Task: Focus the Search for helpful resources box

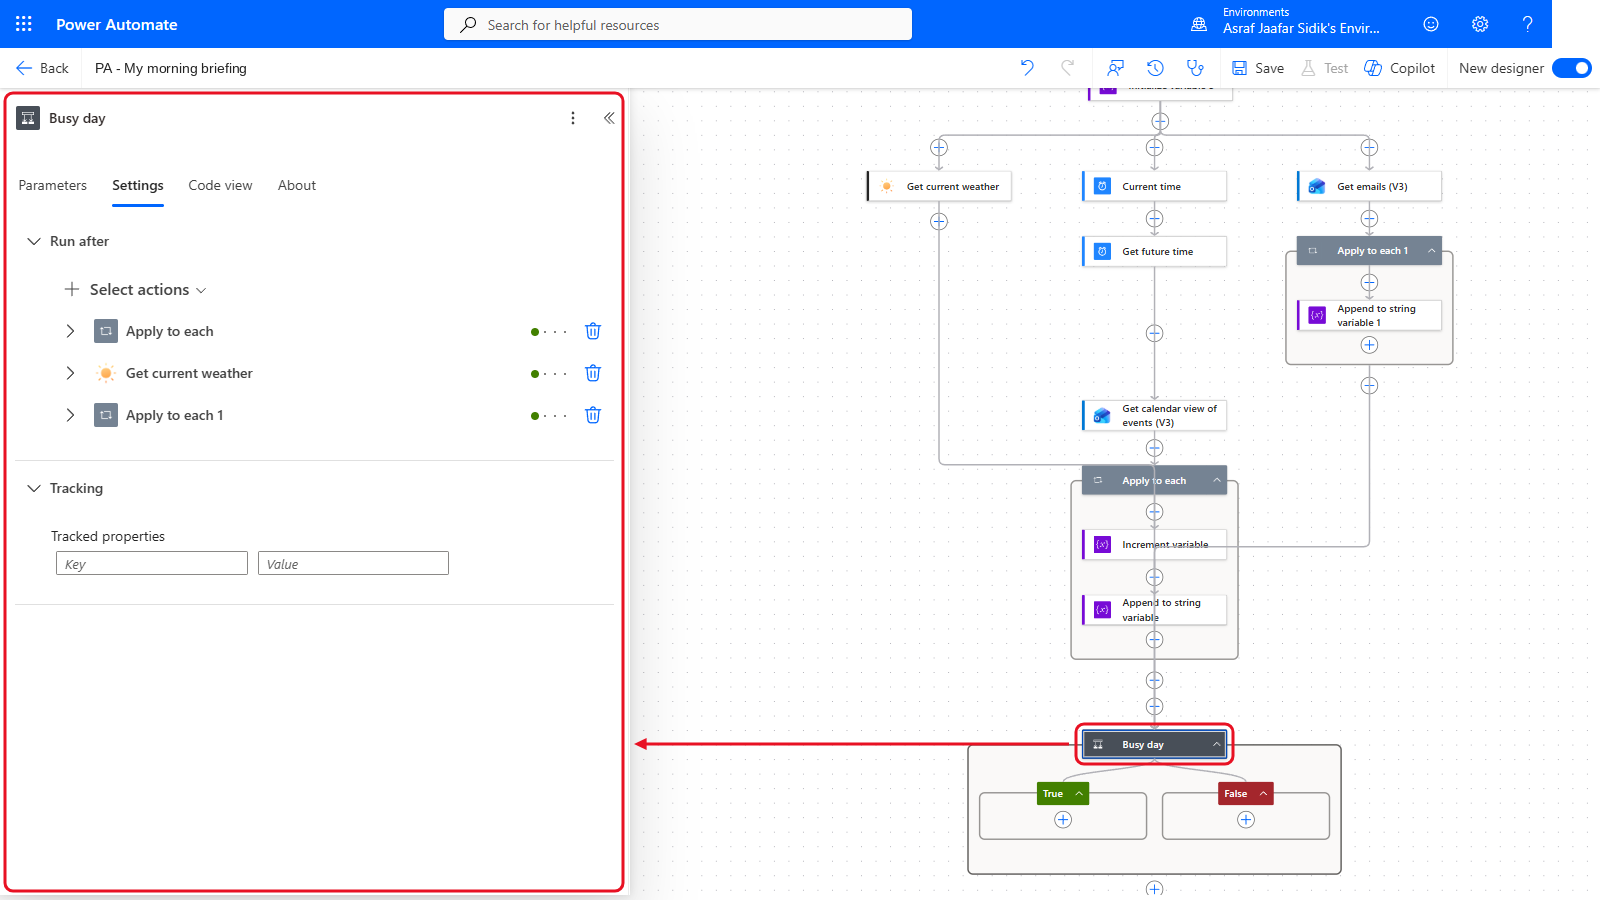Action: [x=678, y=24]
